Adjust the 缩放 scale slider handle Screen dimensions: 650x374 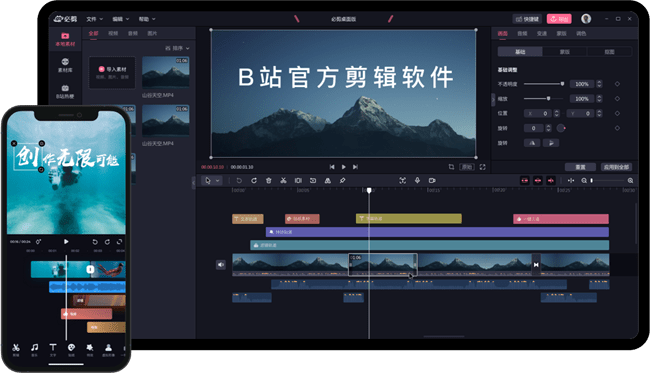(548, 99)
